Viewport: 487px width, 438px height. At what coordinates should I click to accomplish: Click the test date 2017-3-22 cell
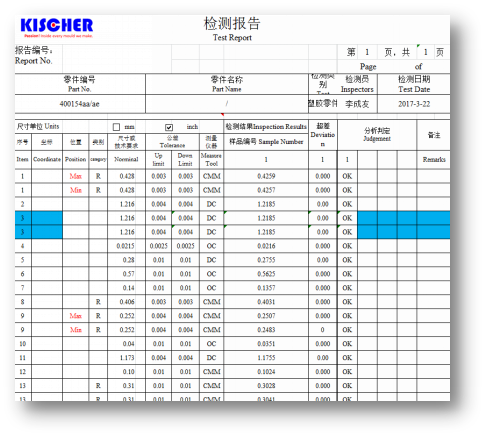(x=414, y=104)
